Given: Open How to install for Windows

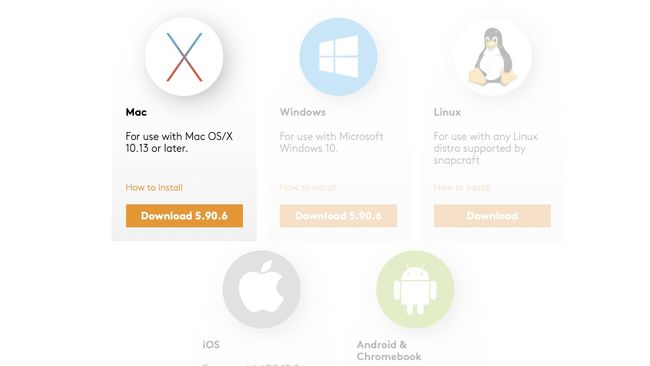Looking at the screenshot, I should 308,187.
